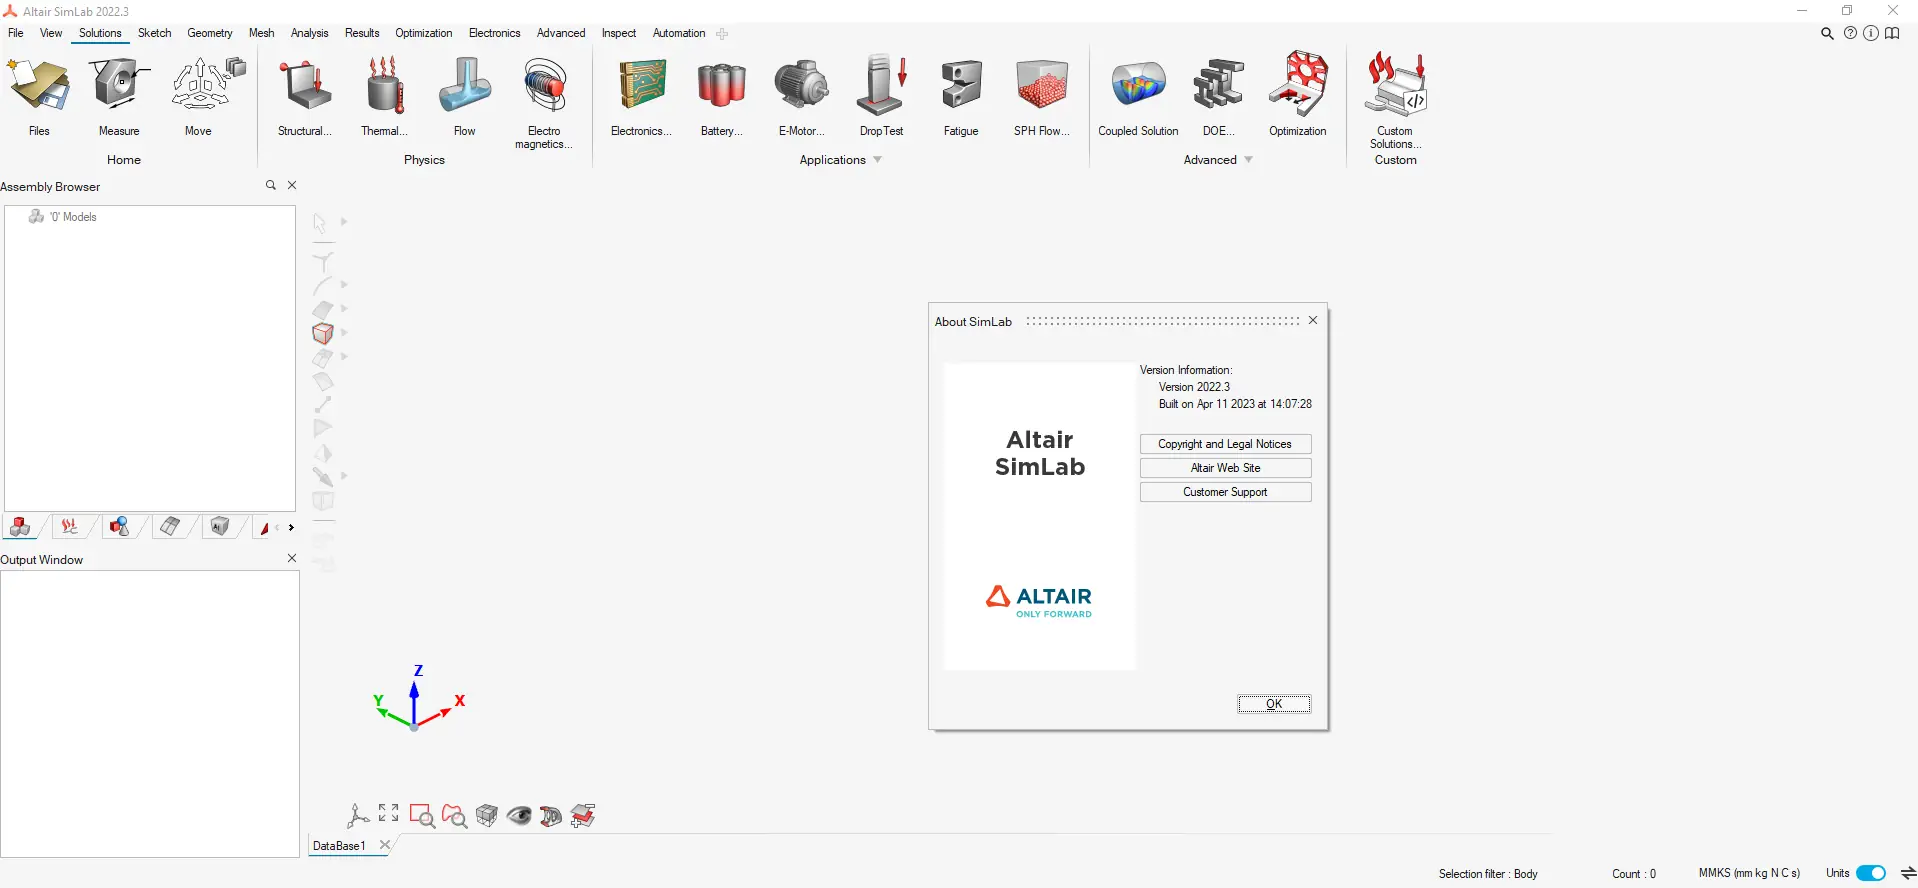Click the shaded cube display mode icon
The image size is (1918, 888).
[x=487, y=816]
